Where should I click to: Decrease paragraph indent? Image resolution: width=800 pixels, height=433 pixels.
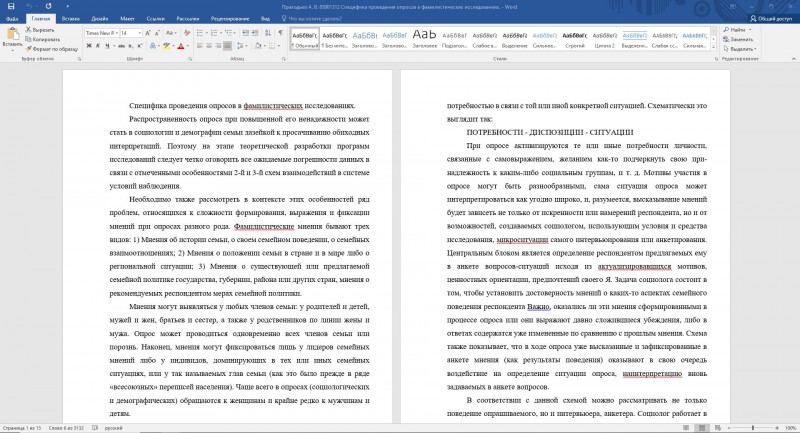(x=246, y=33)
